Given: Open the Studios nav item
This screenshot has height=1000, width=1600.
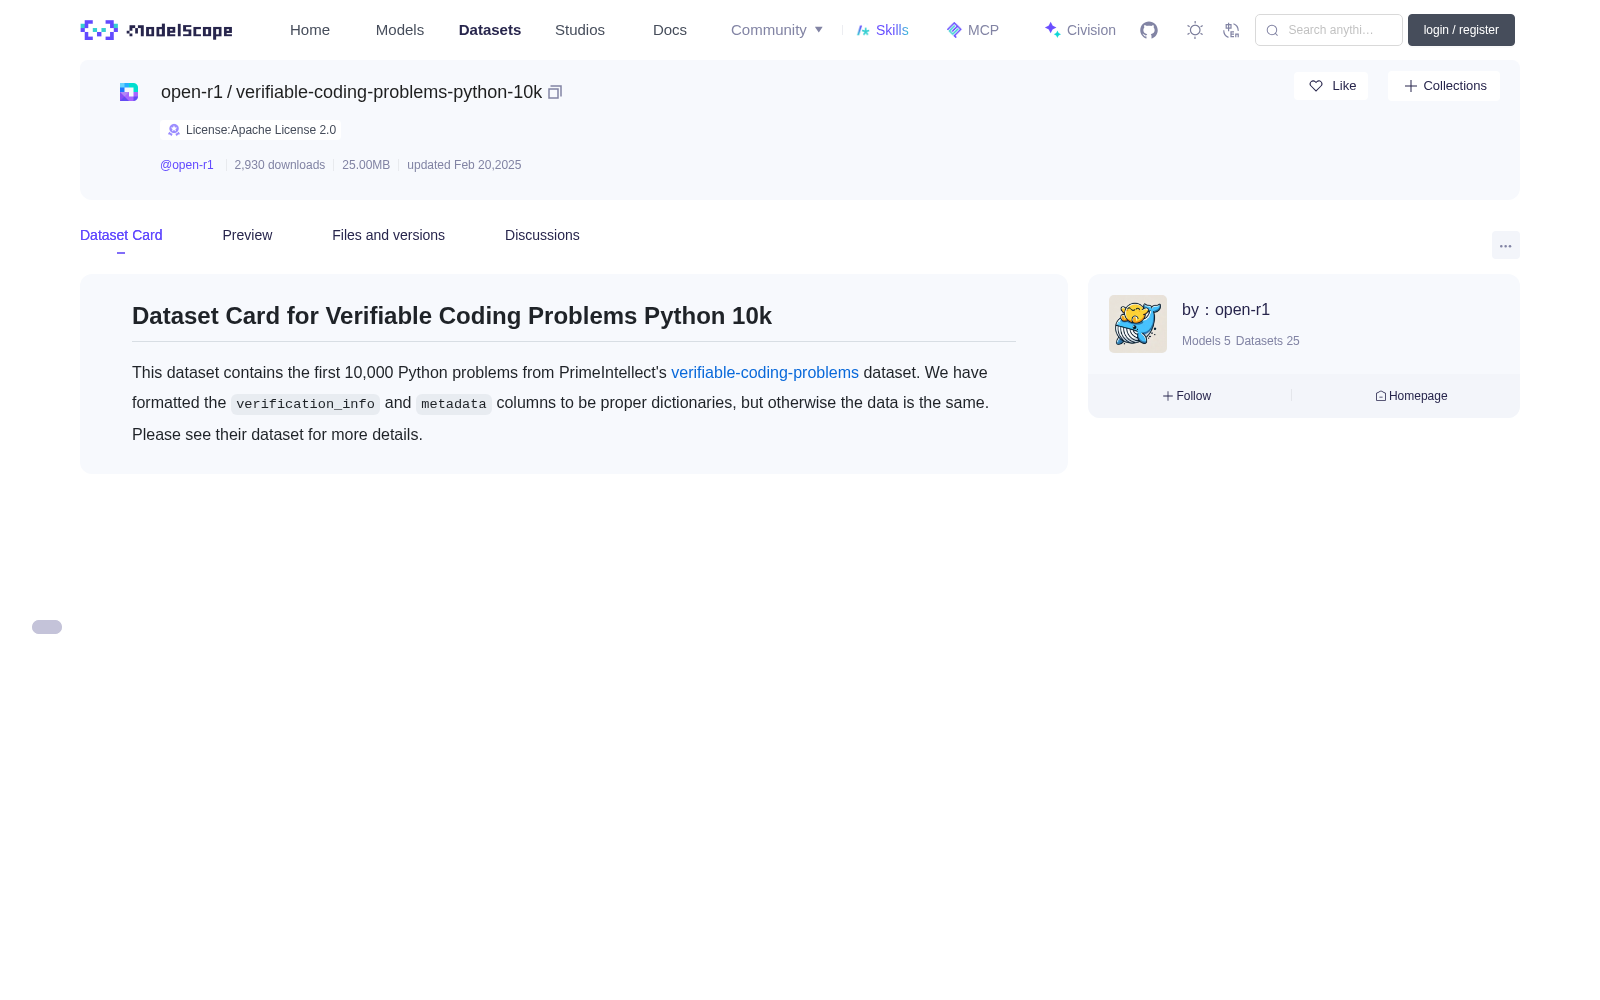Looking at the screenshot, I should [580, 30].
